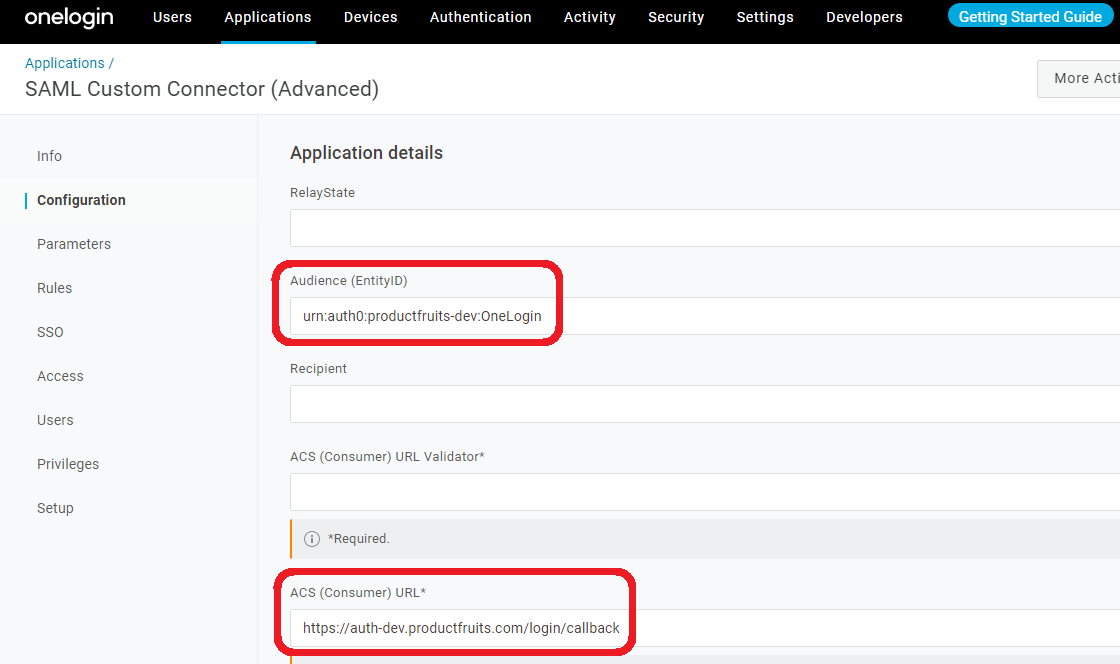Image resolution: width=1120 pixels, height=664 pixels.
Task: Click the ACS (Consumer) URL Validator* label
Action: click(387, 456)
